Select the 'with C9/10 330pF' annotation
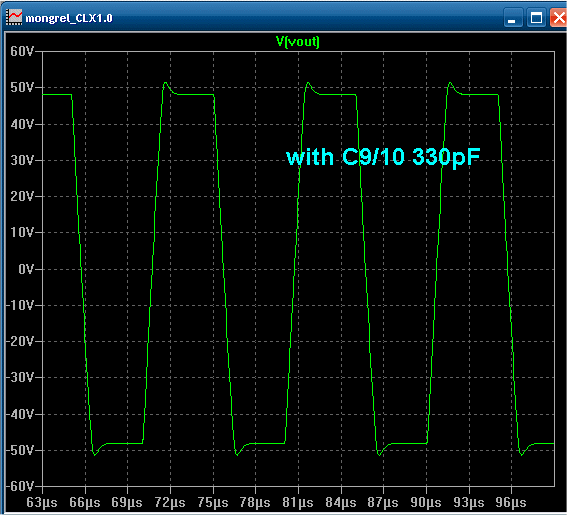This screenshot has width=567, height=515. click(383, 157)
